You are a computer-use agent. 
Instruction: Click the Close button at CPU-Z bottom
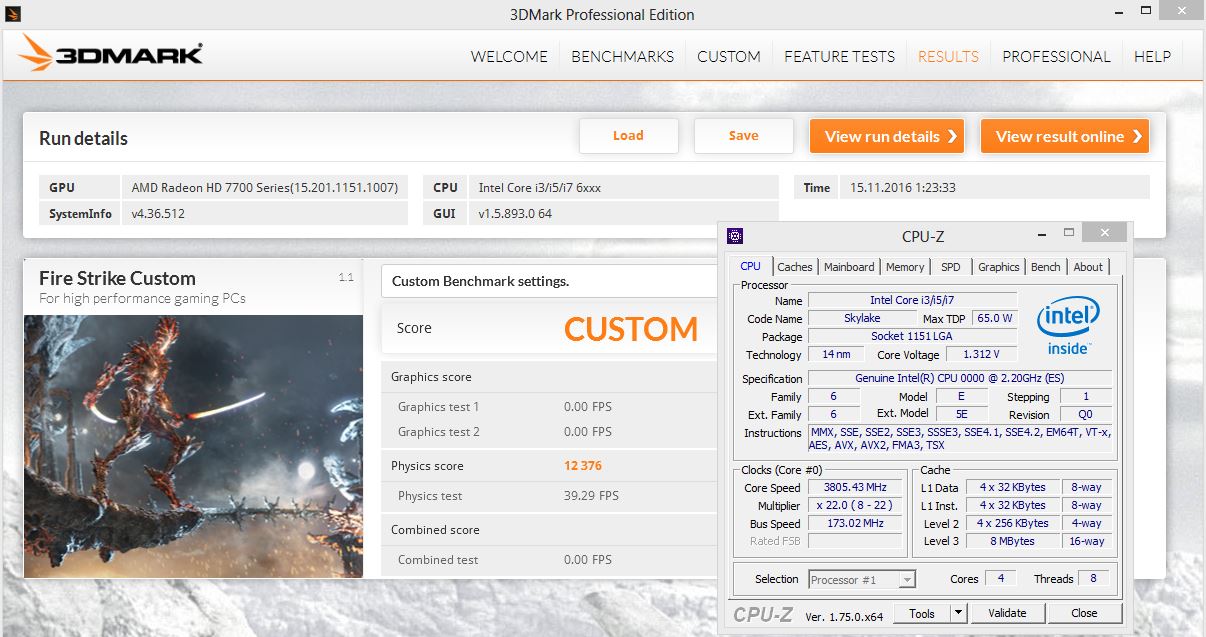pos(1084,613)
